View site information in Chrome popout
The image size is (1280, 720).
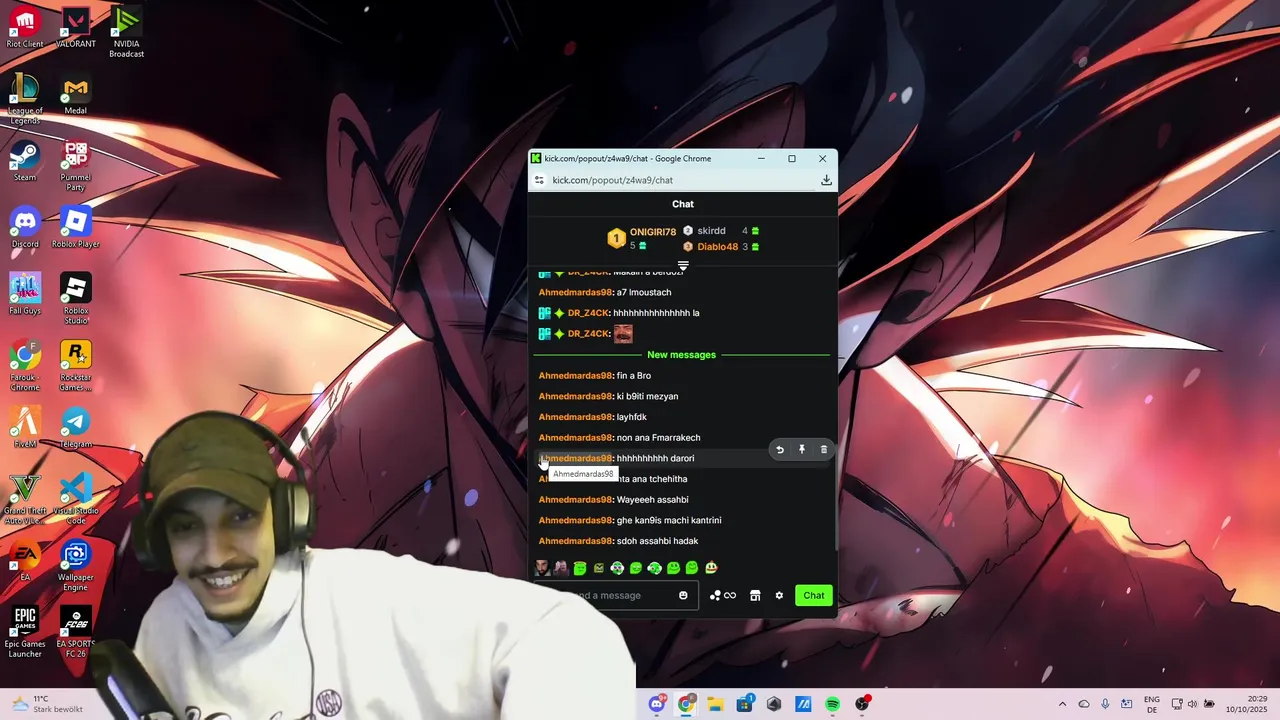pos(539,180)
